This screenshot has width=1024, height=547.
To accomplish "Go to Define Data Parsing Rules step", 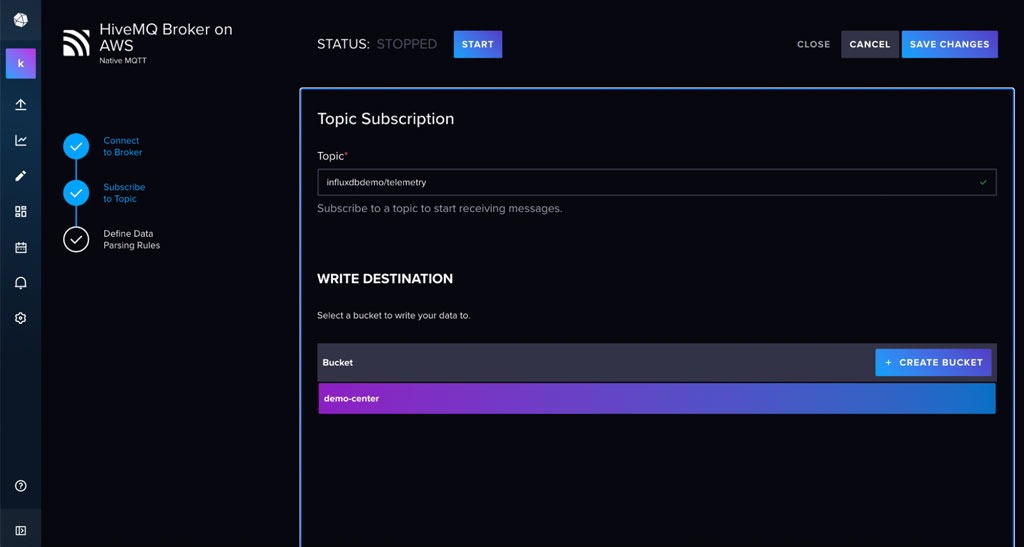I will pos(131,240).
